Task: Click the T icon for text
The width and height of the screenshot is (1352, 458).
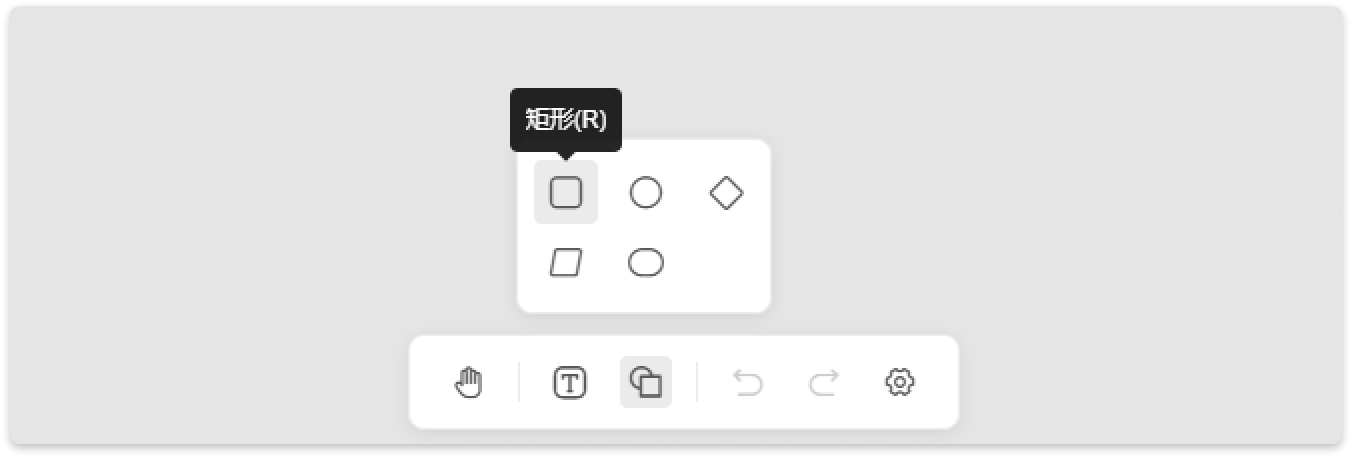Action: [570, 382]
